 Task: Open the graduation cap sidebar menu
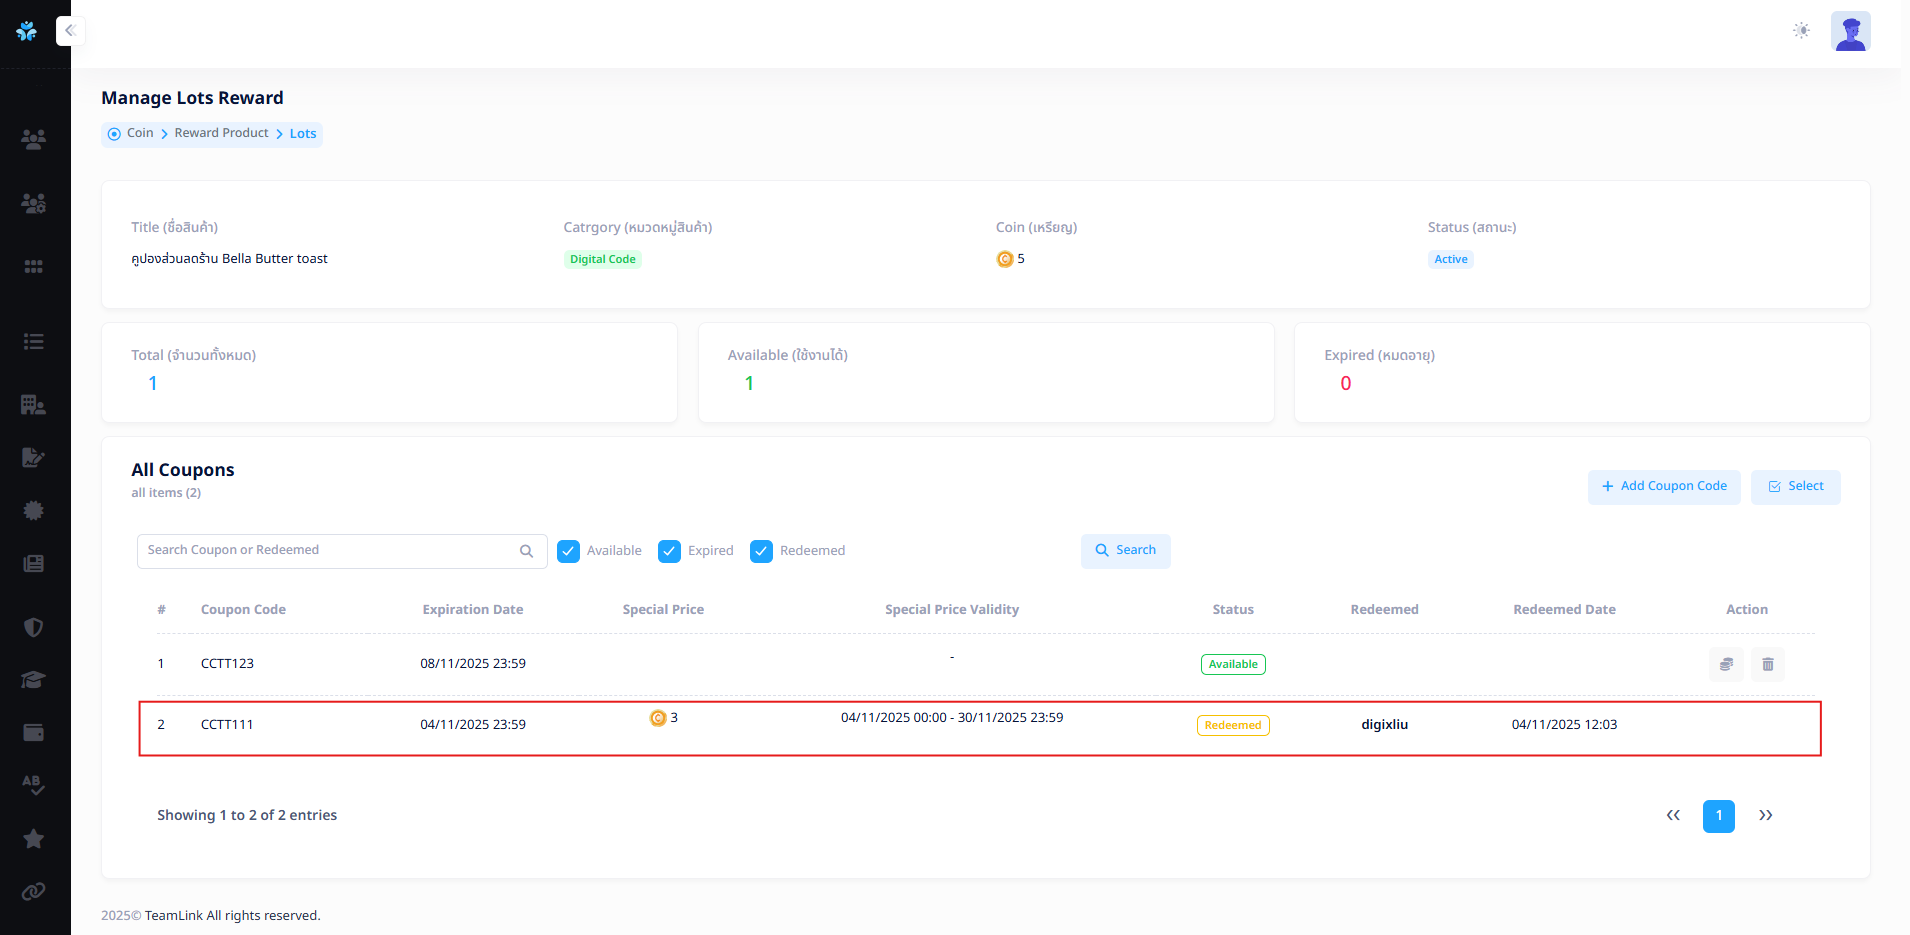click(33, 680)
